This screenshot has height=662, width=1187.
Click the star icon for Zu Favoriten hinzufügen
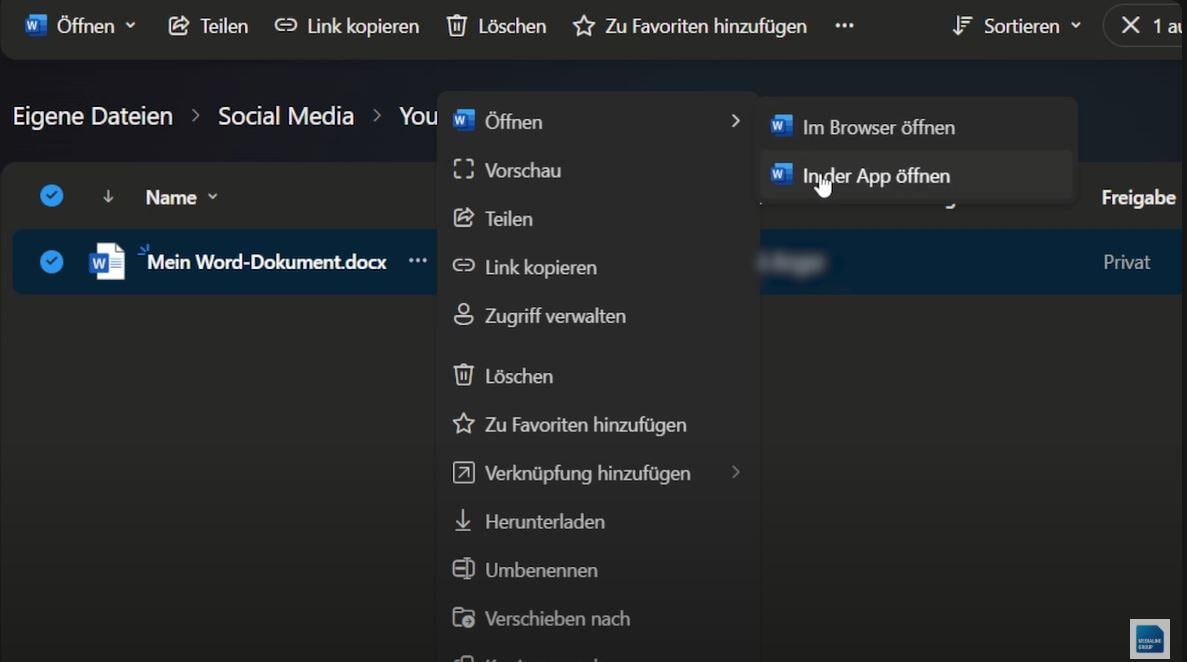[x=583, y=26]
